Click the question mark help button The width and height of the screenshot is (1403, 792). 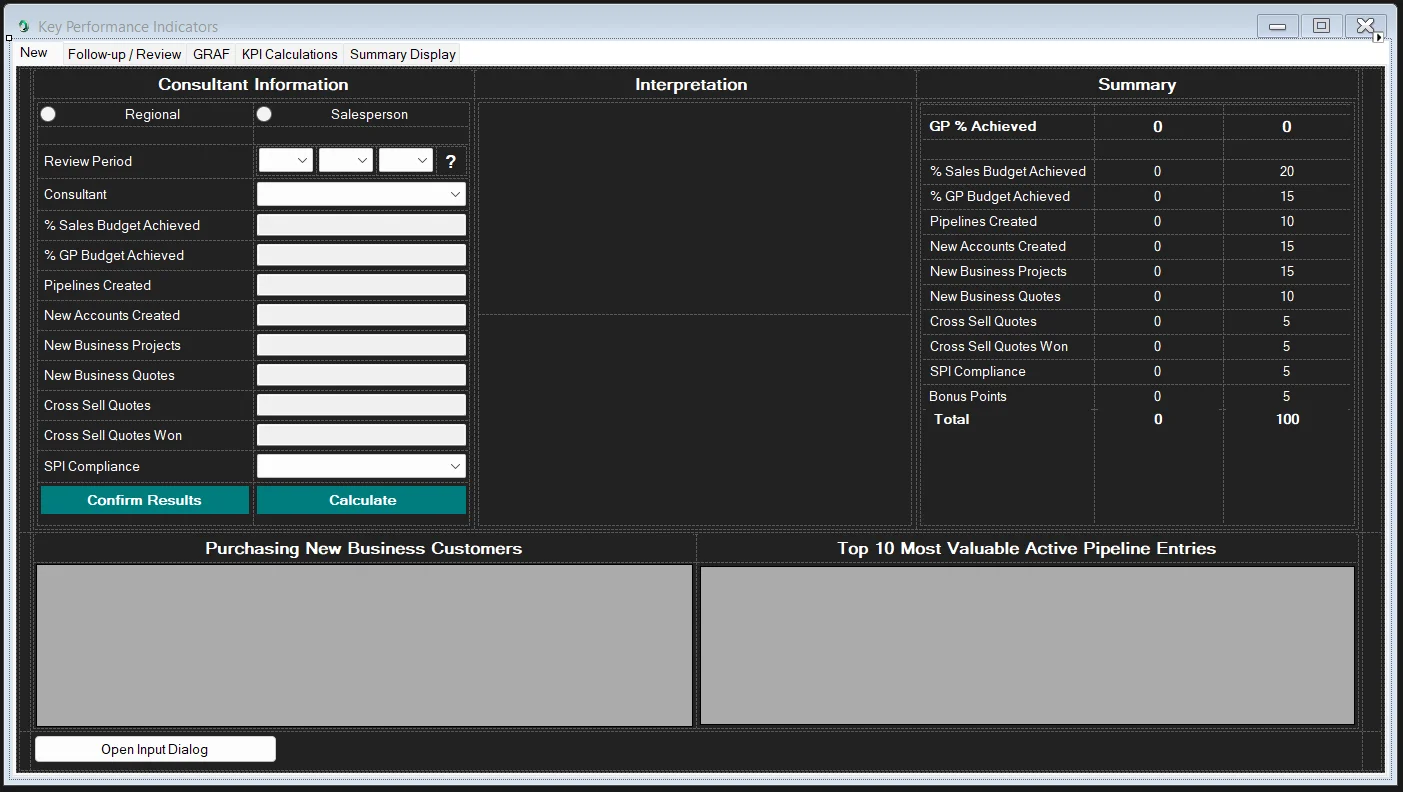[451, 161]
